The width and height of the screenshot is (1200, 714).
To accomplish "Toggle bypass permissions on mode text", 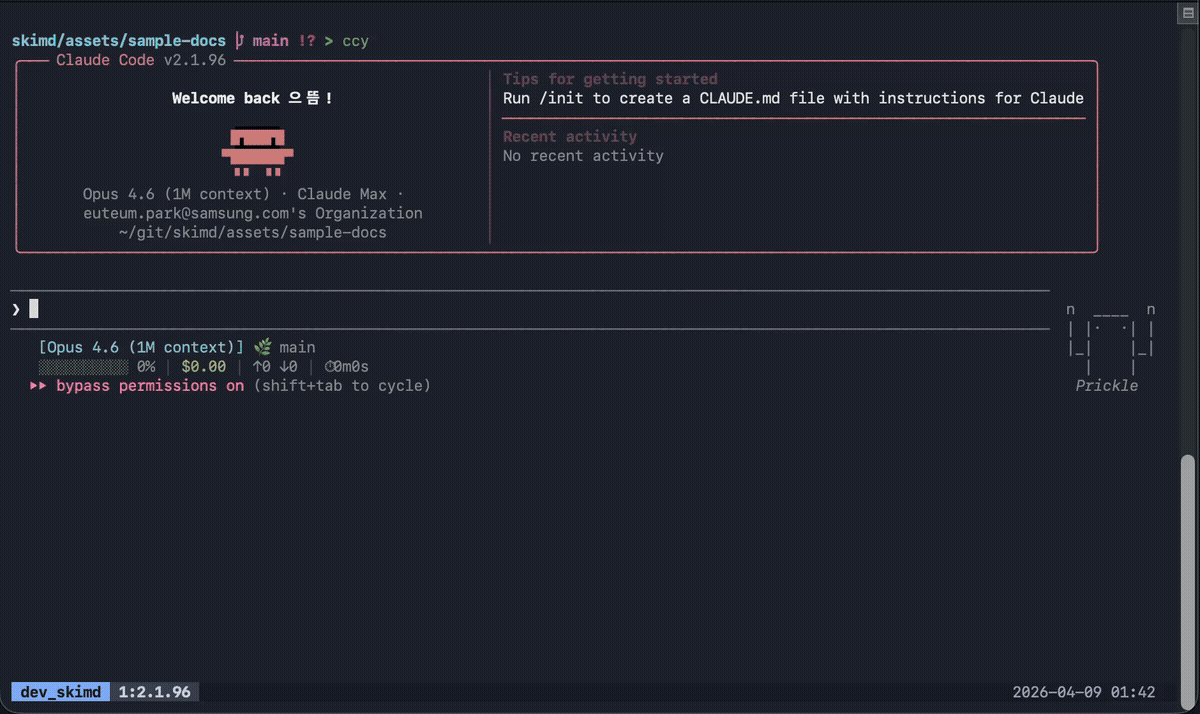I will 150,386.
